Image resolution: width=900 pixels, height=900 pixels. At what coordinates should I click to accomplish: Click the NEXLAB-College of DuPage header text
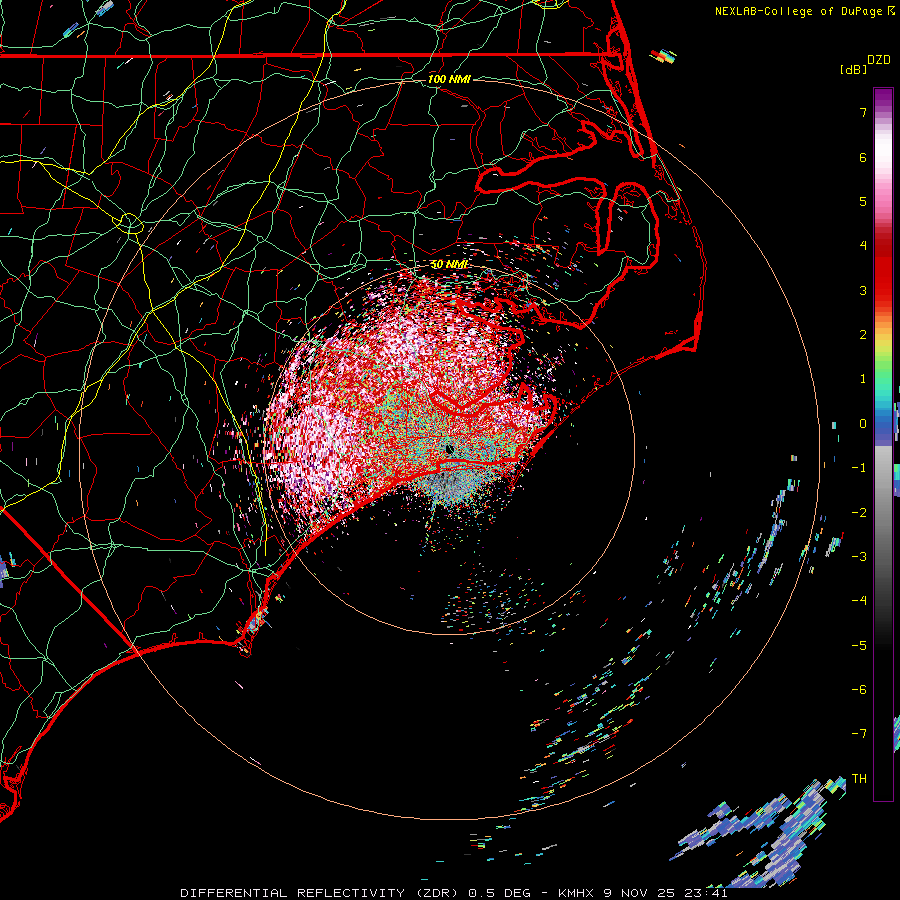click(x=798, y=11)
